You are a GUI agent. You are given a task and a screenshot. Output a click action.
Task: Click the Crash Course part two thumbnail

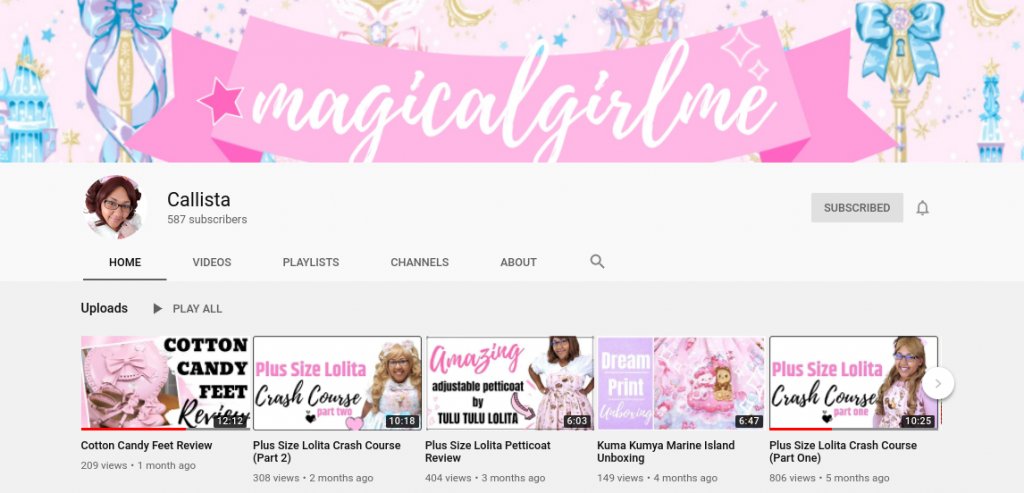[337, 383]
